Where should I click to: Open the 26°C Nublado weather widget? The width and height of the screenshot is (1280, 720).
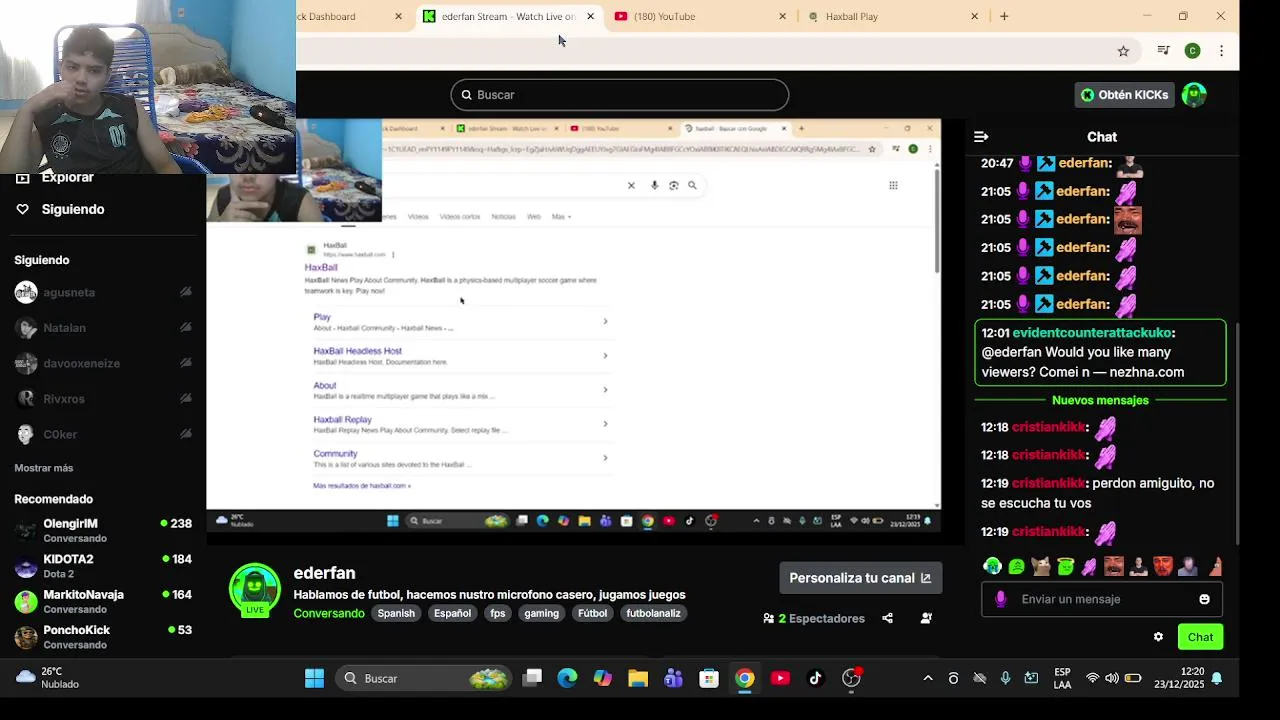pyautogui.click(x=49, y=678)
